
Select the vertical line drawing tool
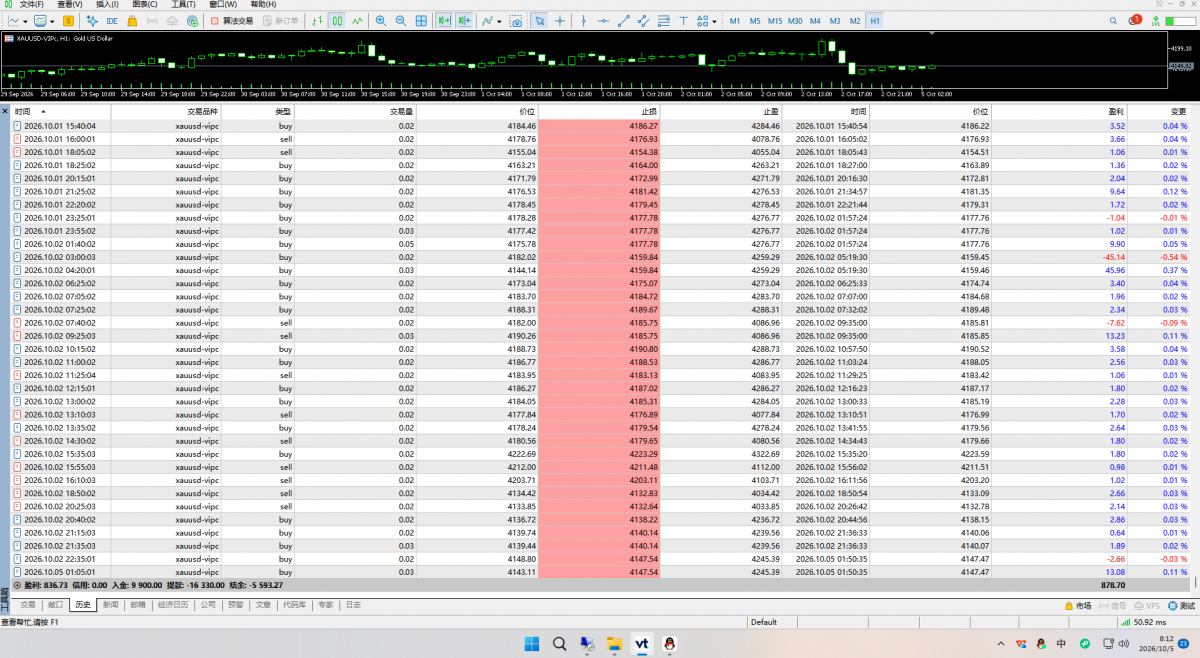(x=584, y=20)
